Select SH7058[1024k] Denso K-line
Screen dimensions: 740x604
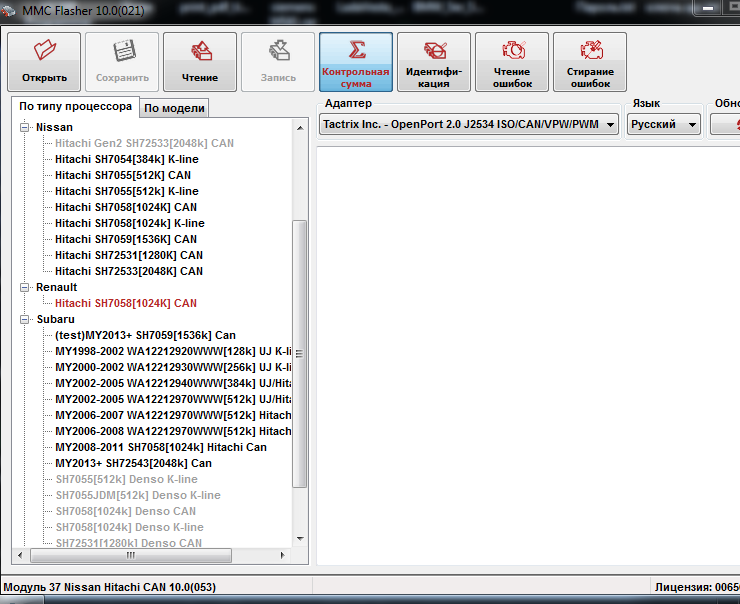tap(129, 528)
